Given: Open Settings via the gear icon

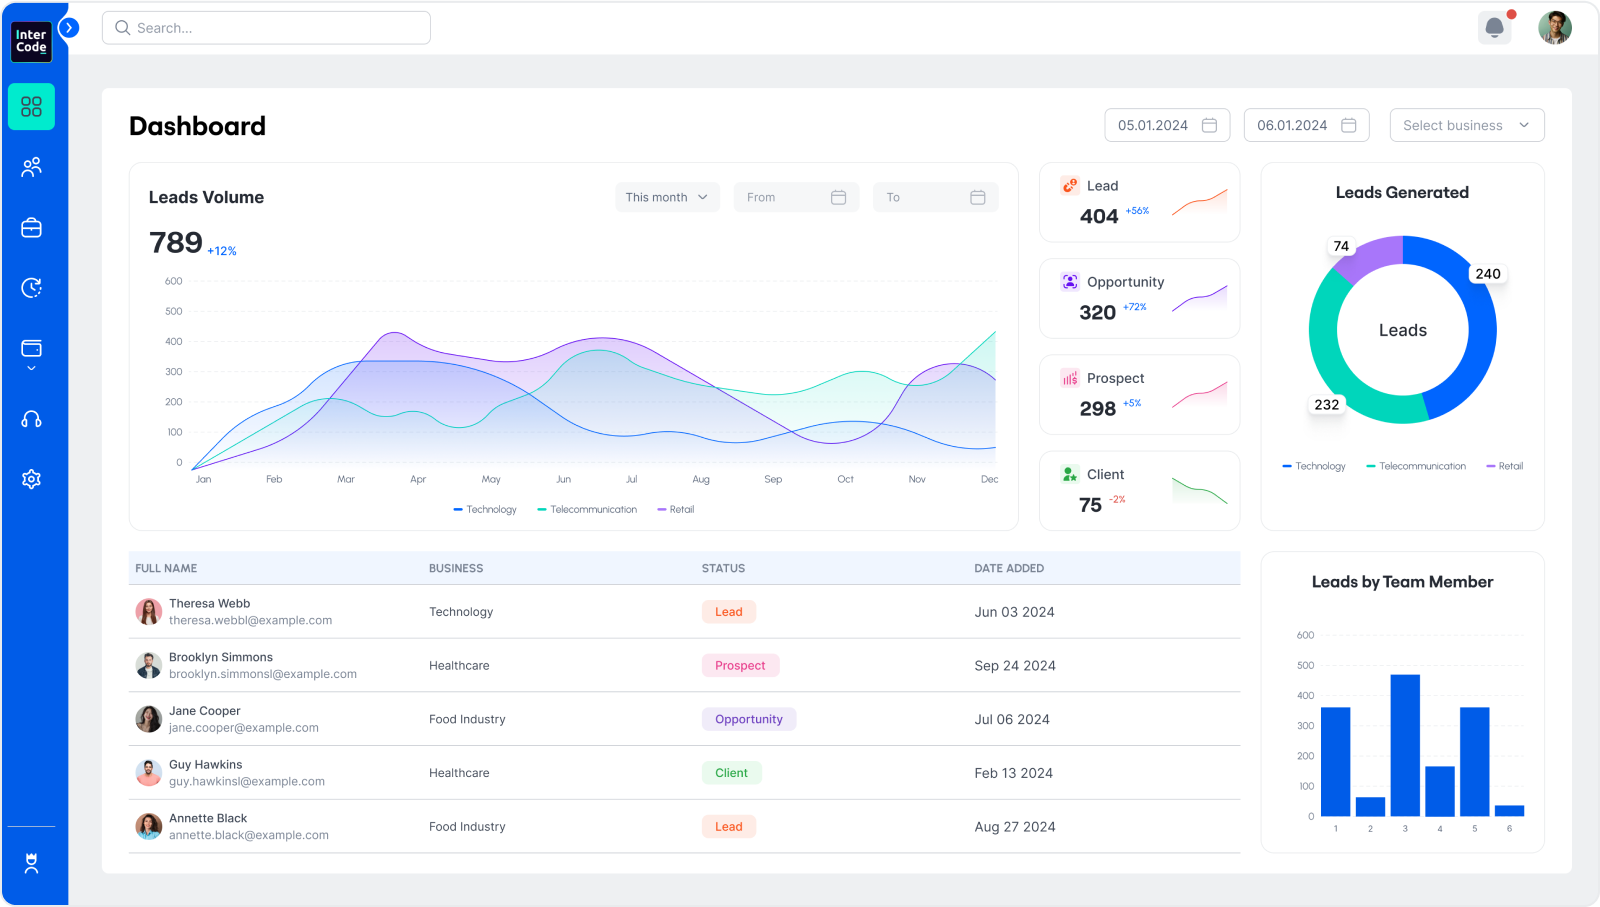Looking at the screenshot, I should pos(31,478).
